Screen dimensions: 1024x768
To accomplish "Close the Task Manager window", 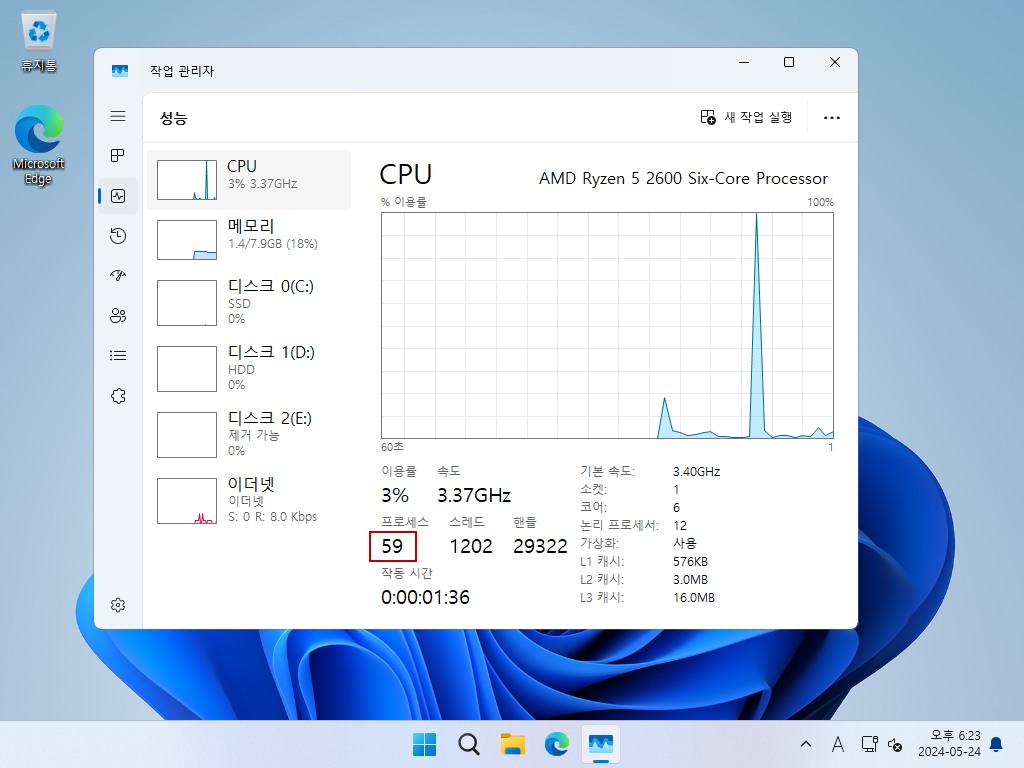I will [835, 63].
